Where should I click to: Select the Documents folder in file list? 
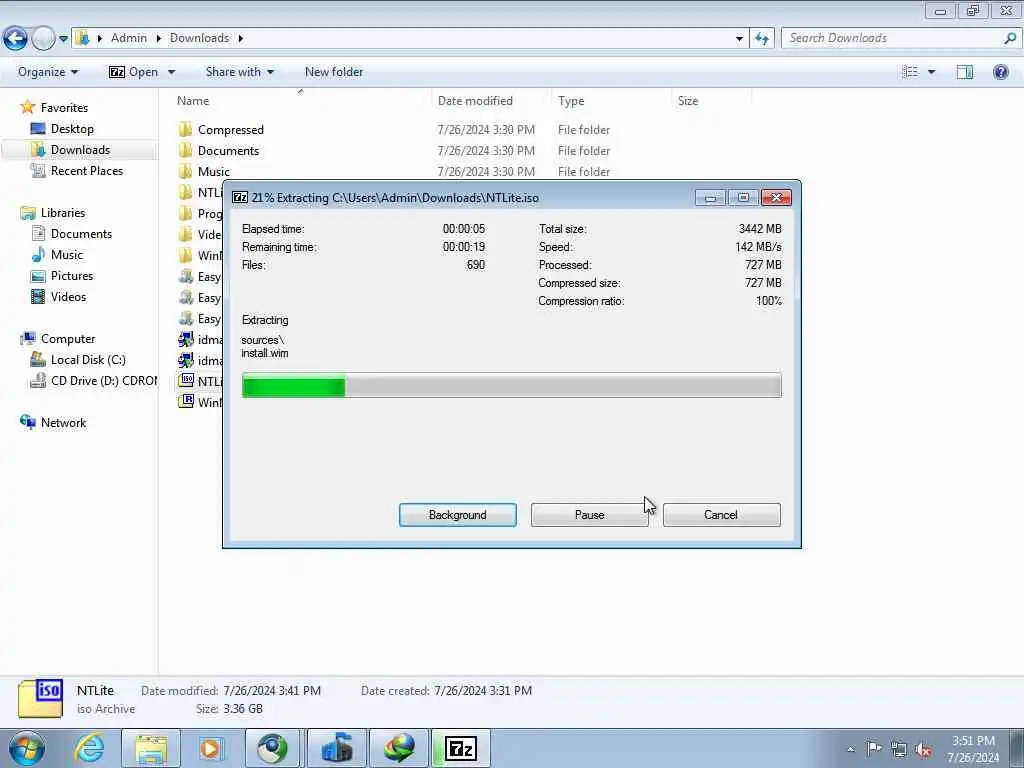pos(228,151)
